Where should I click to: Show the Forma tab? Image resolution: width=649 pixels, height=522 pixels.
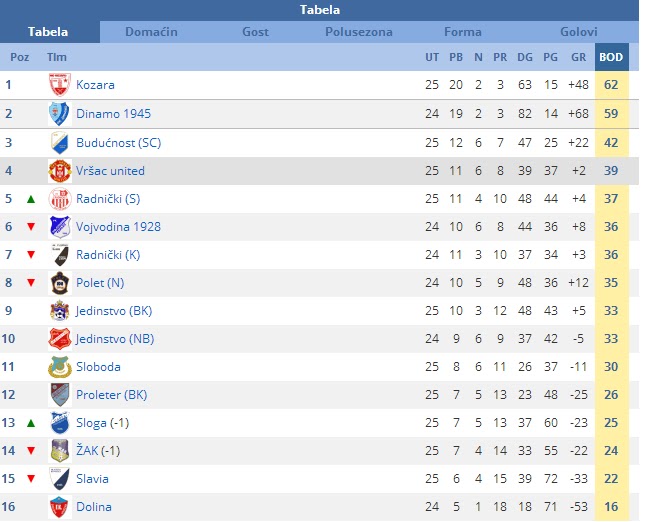coord(462,32)
